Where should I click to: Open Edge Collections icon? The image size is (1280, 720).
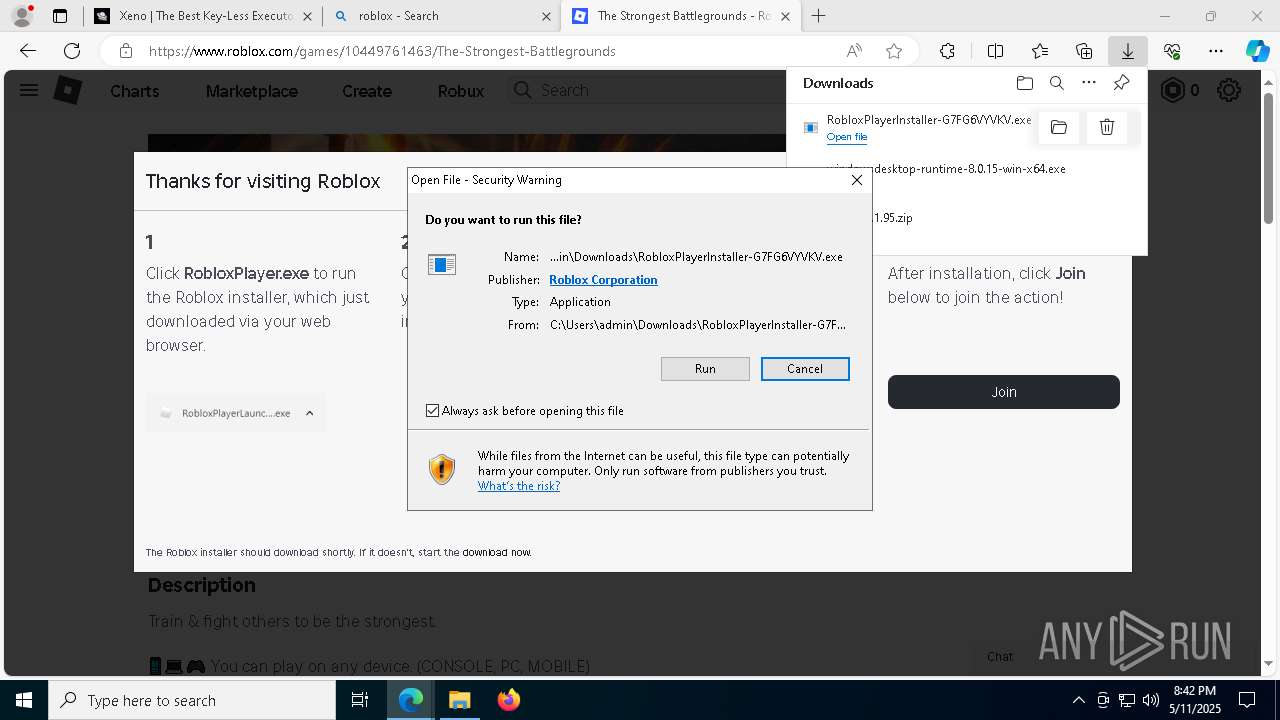click(1084, 51)
